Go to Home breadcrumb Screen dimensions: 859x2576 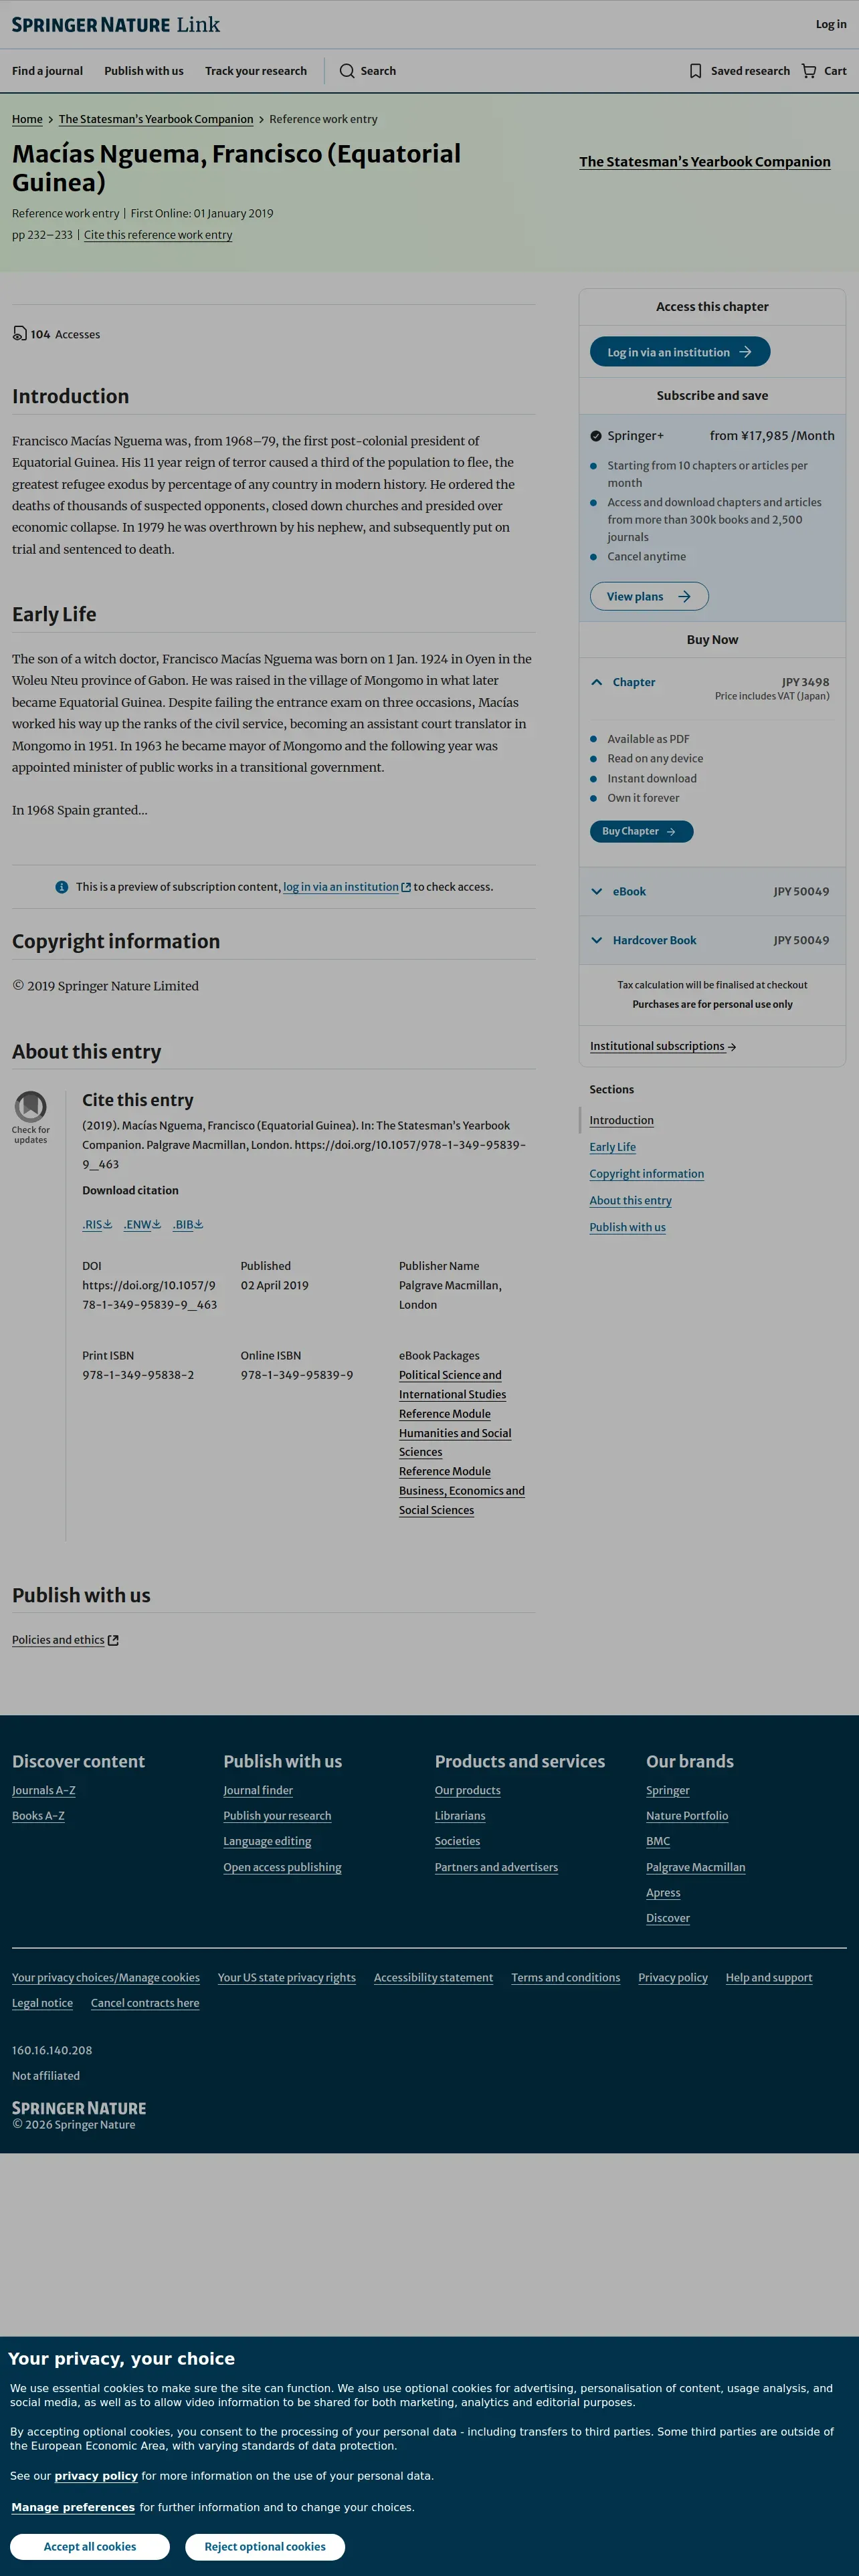pos(27,119)
